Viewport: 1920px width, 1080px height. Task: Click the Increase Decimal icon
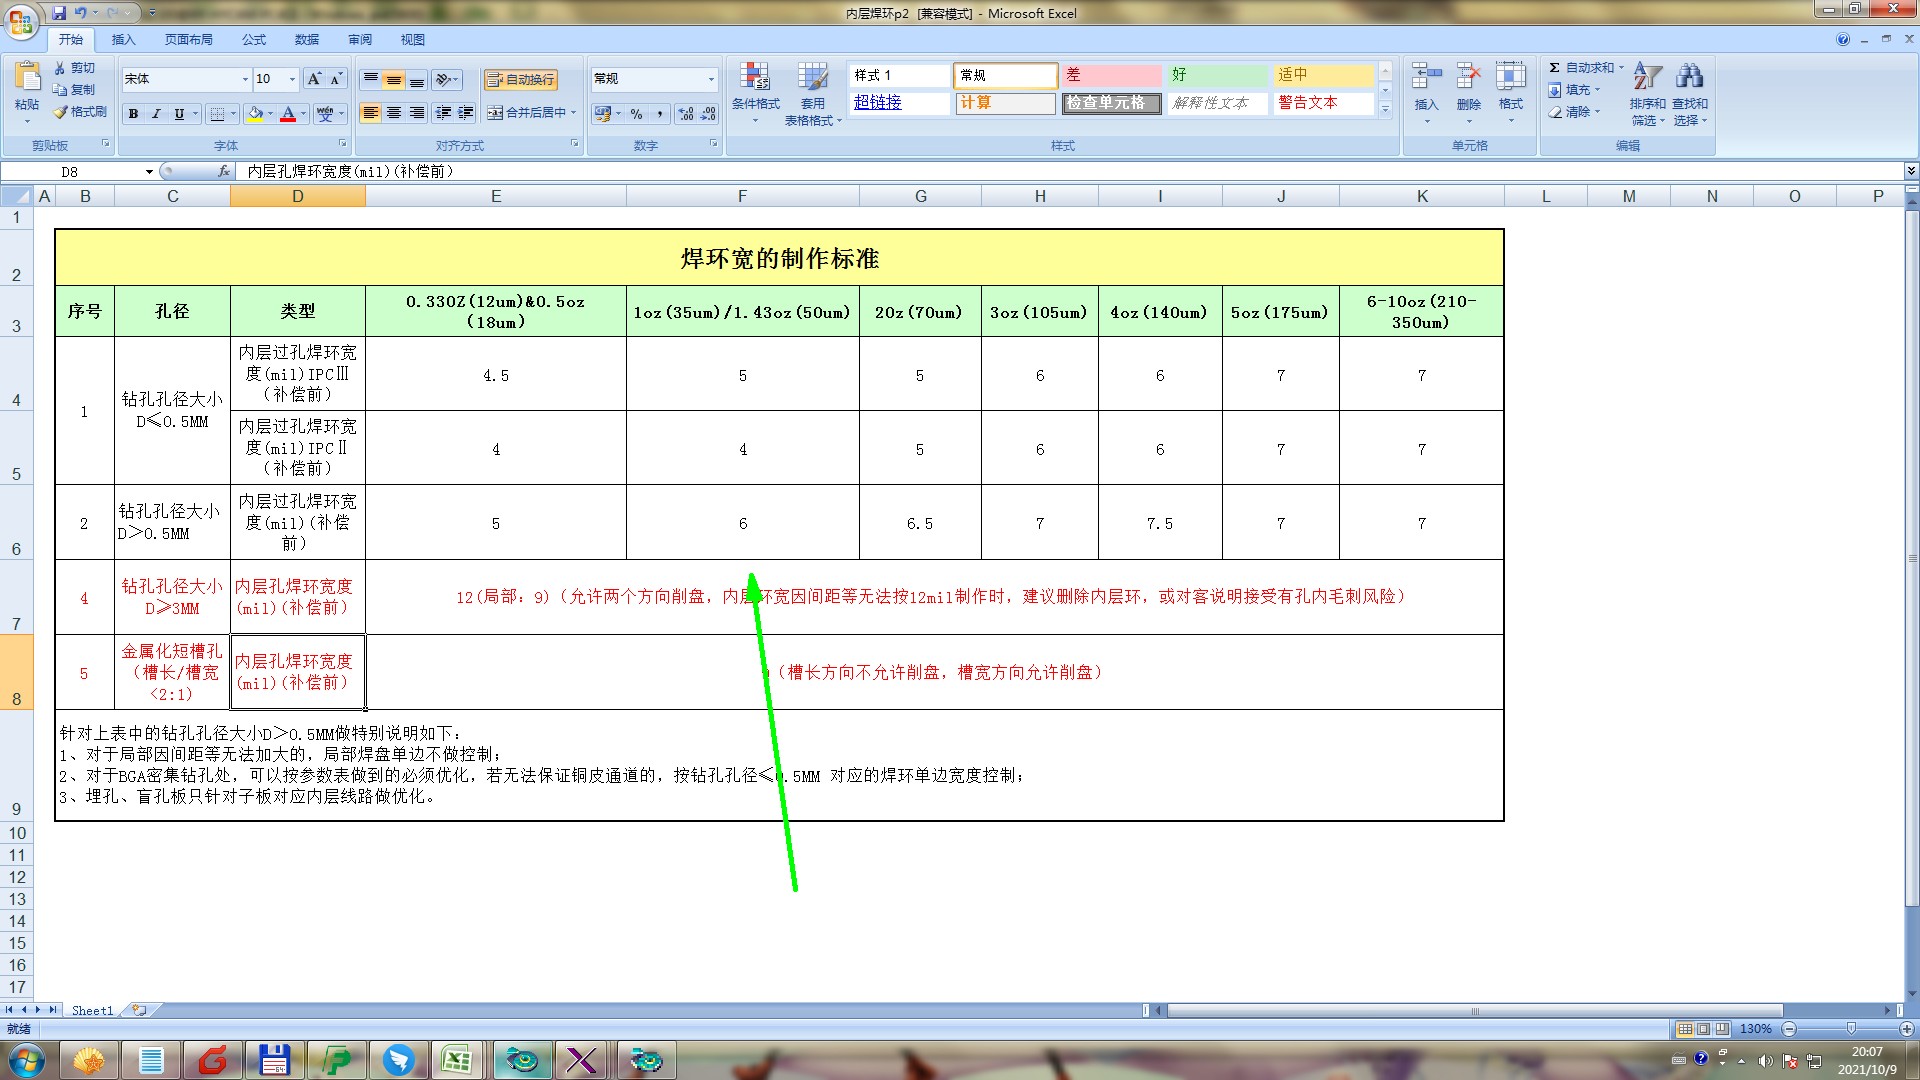tap(685, 114)
